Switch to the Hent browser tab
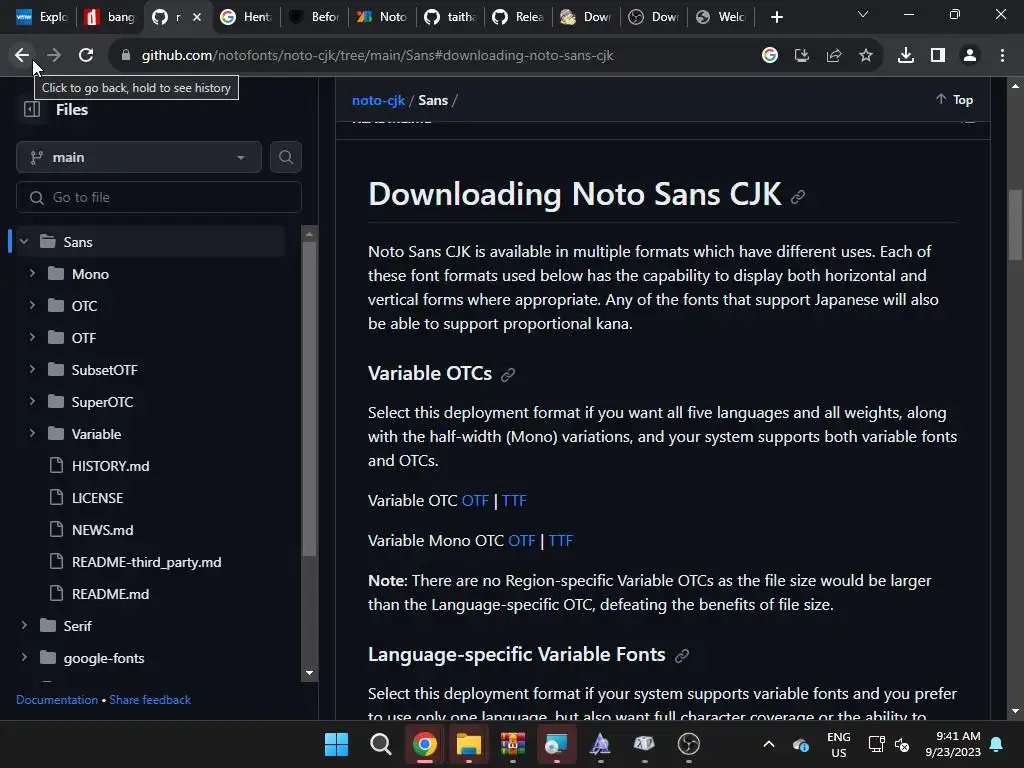 (x=246, y=17)
